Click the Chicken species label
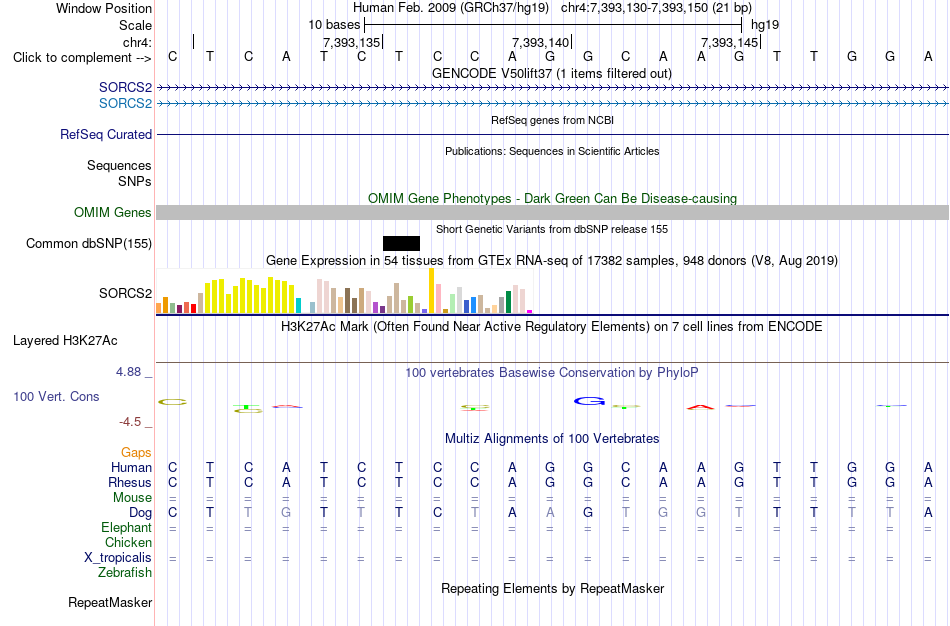This screenshot has height=626, width=950. [x=128, y=542]
